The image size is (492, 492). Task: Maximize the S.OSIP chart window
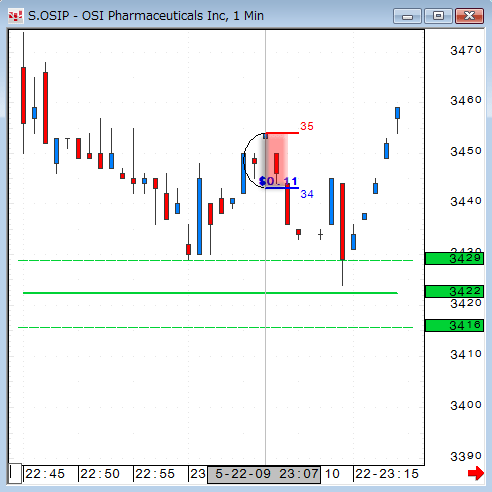point(438,16)
